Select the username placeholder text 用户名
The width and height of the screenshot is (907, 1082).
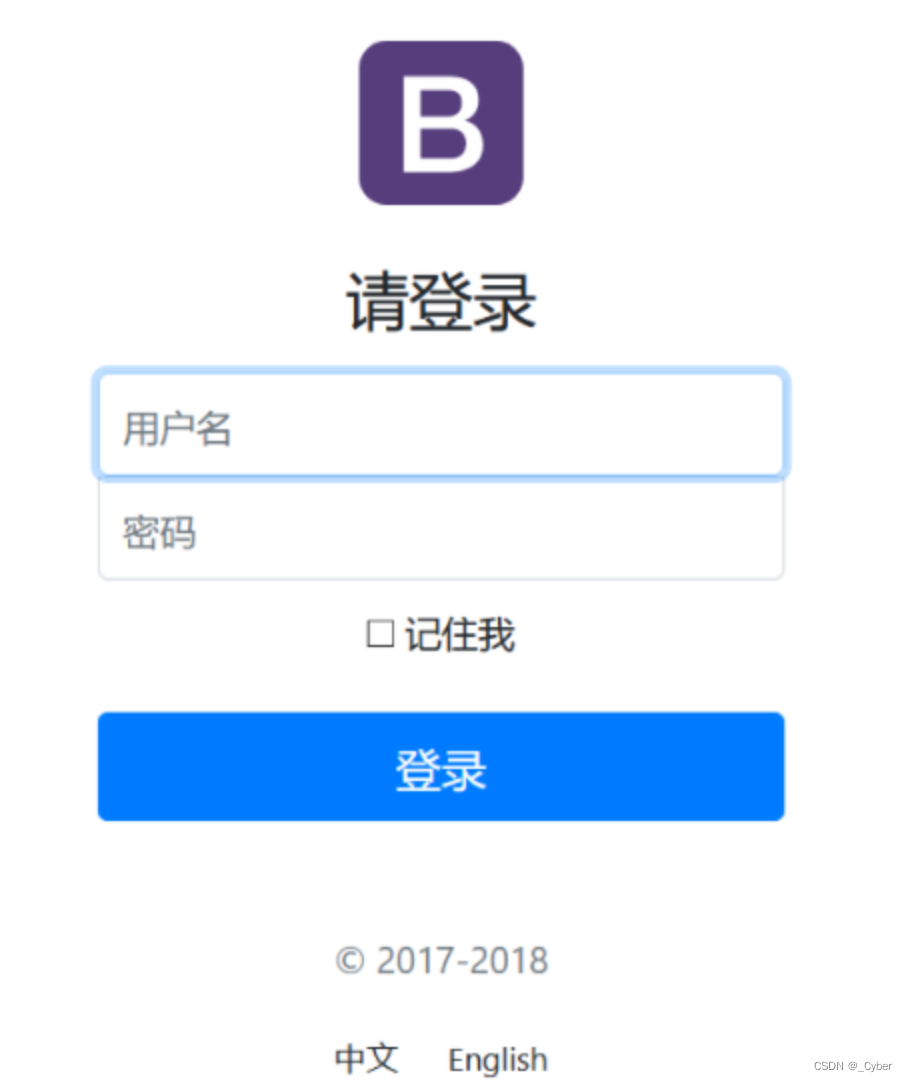[x=177, y=428]
